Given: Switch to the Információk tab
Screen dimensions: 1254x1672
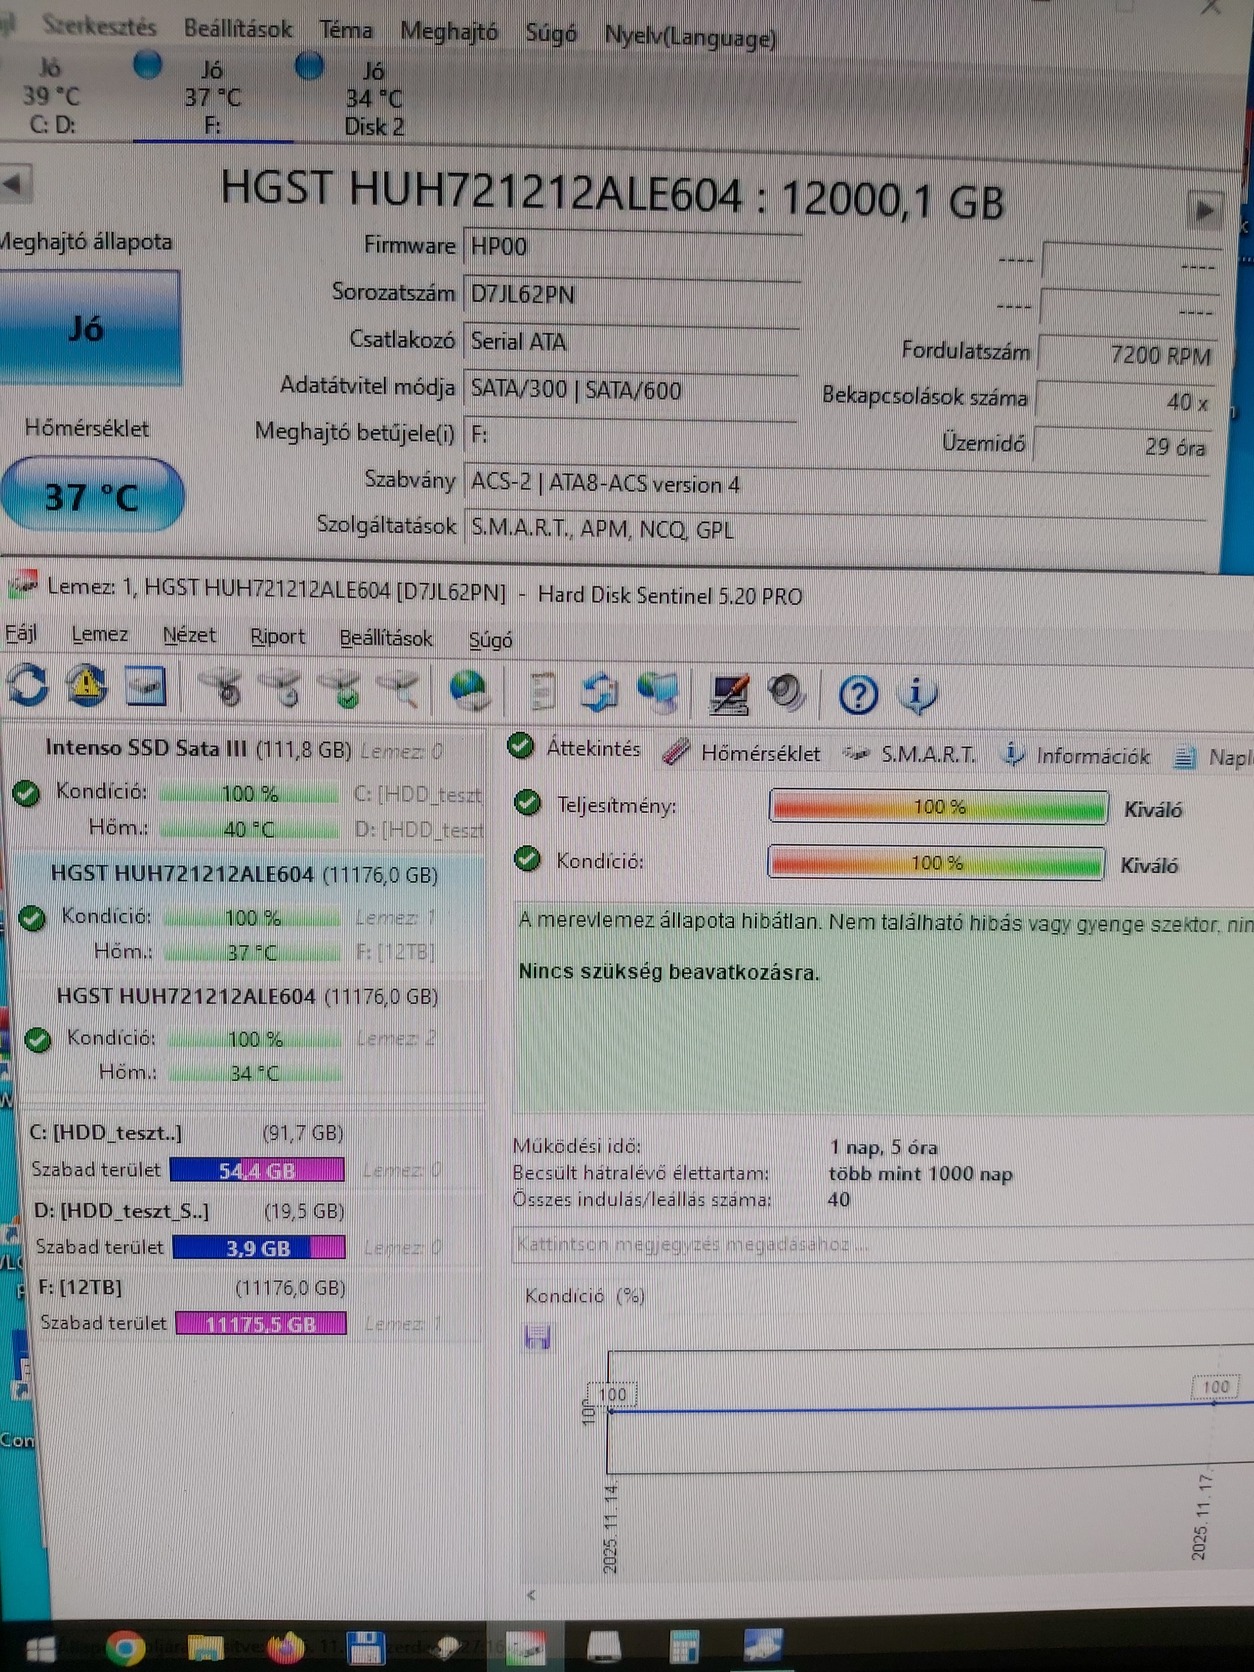Looking at the screenshot, I should pos(1077,756).
